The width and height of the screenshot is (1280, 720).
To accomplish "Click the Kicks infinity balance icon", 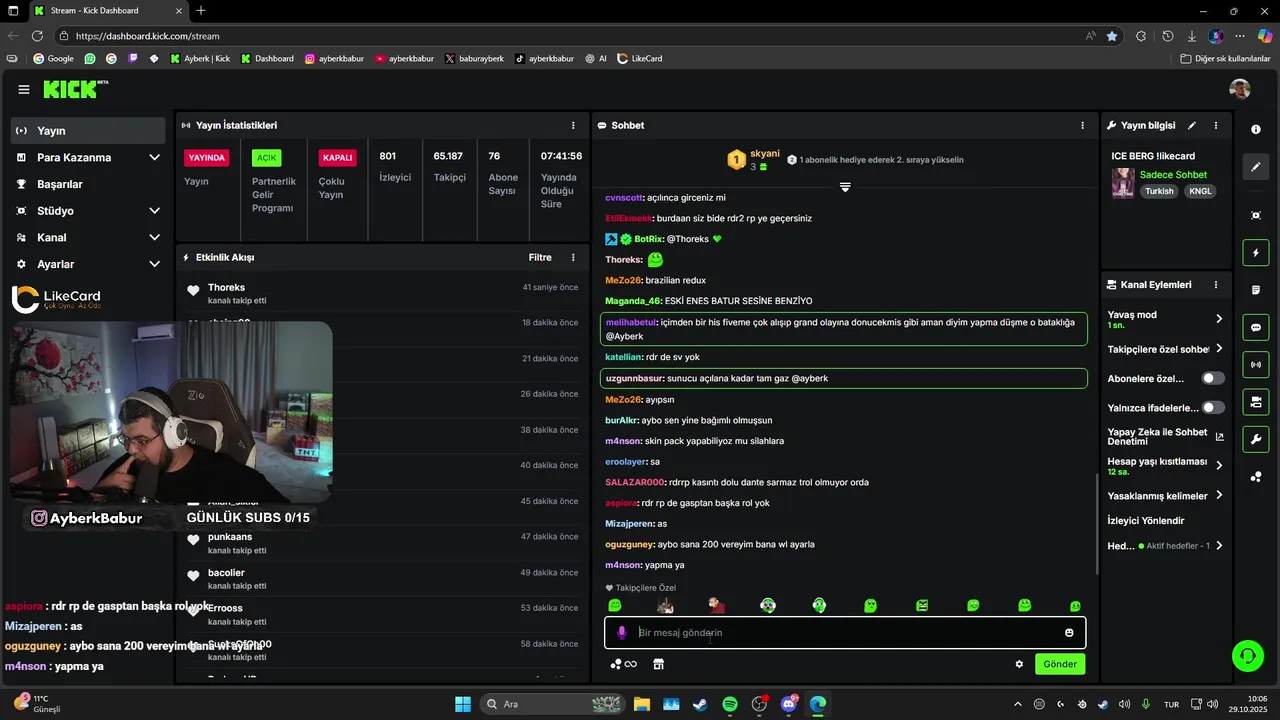I will click(x=623, y=664).
